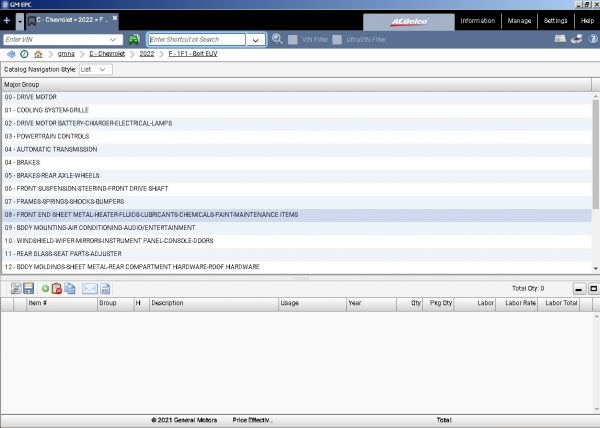Open history with the clock icon

click(x=24, y=54)
